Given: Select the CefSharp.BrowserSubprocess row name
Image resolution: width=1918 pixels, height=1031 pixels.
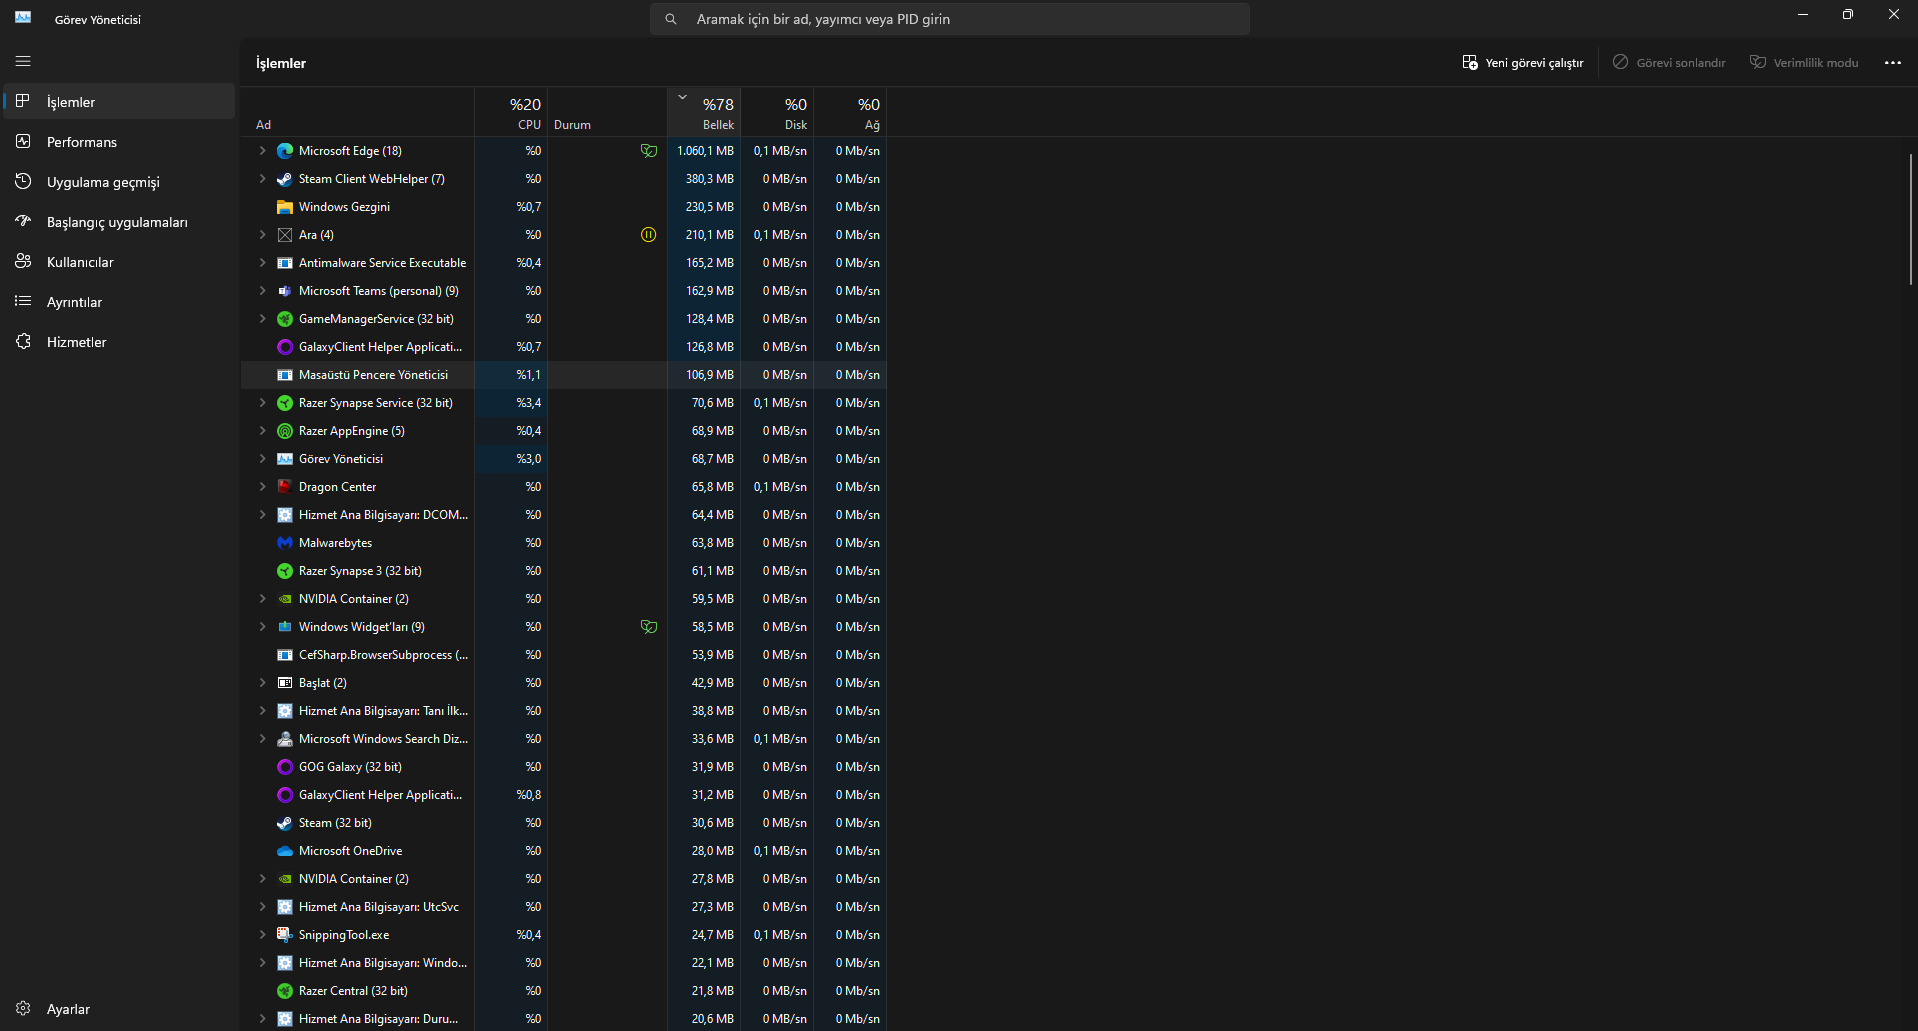Looking at the screenshot, I should pyautogui.click(x=383, y=655).
